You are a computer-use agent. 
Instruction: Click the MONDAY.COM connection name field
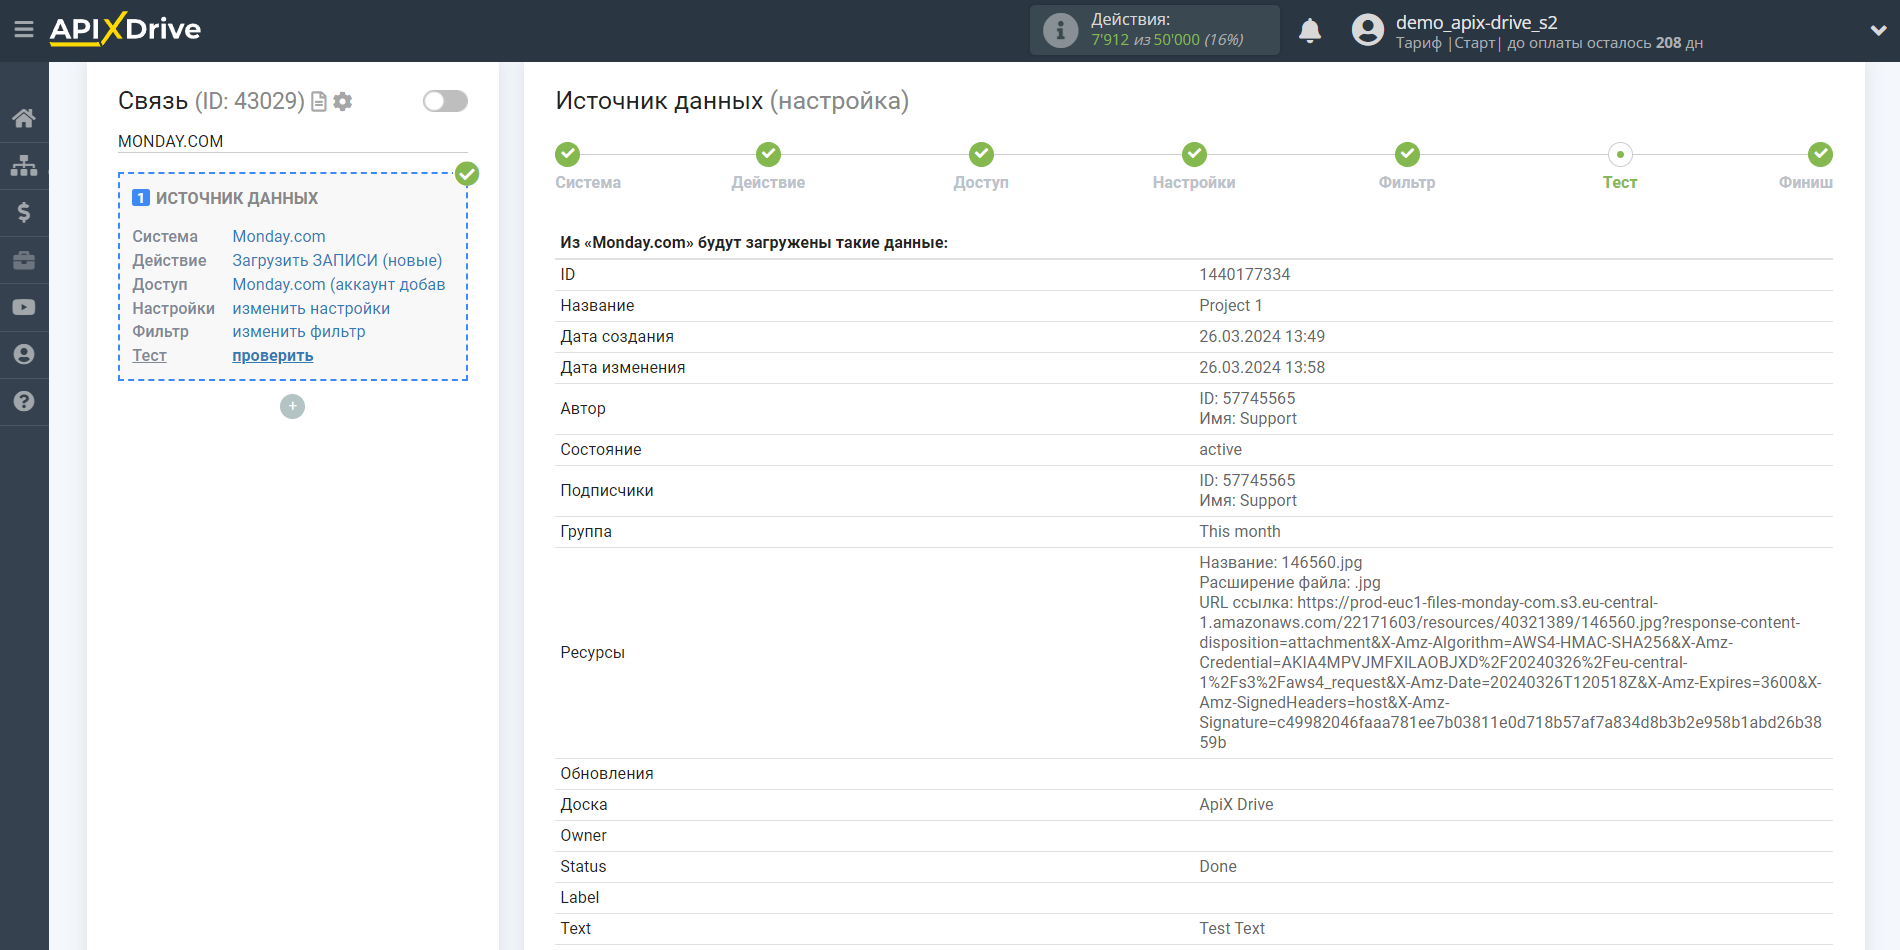293,141
